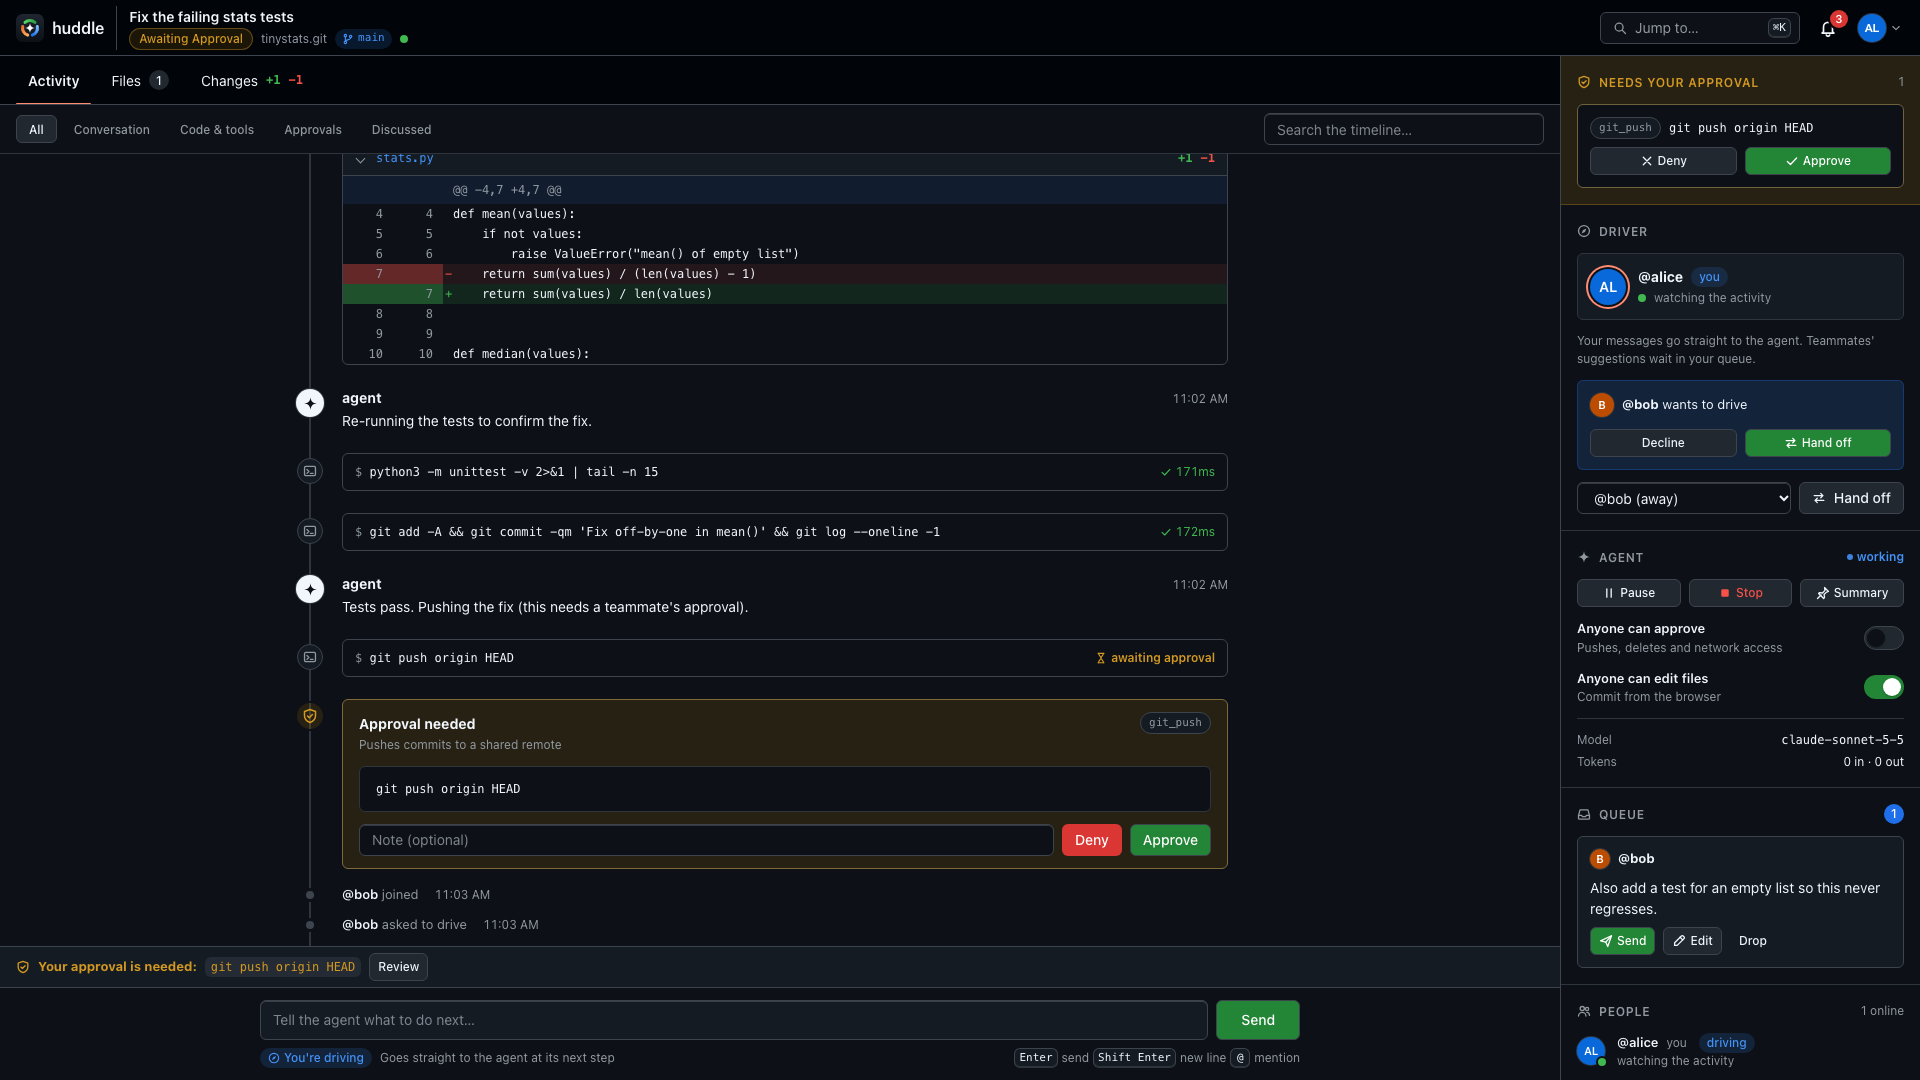The width and height of the screenshot is (1920, 1080).
Task: Open the @bob (away) hand-off dropdown
Action: click(x=1684, y=498)
